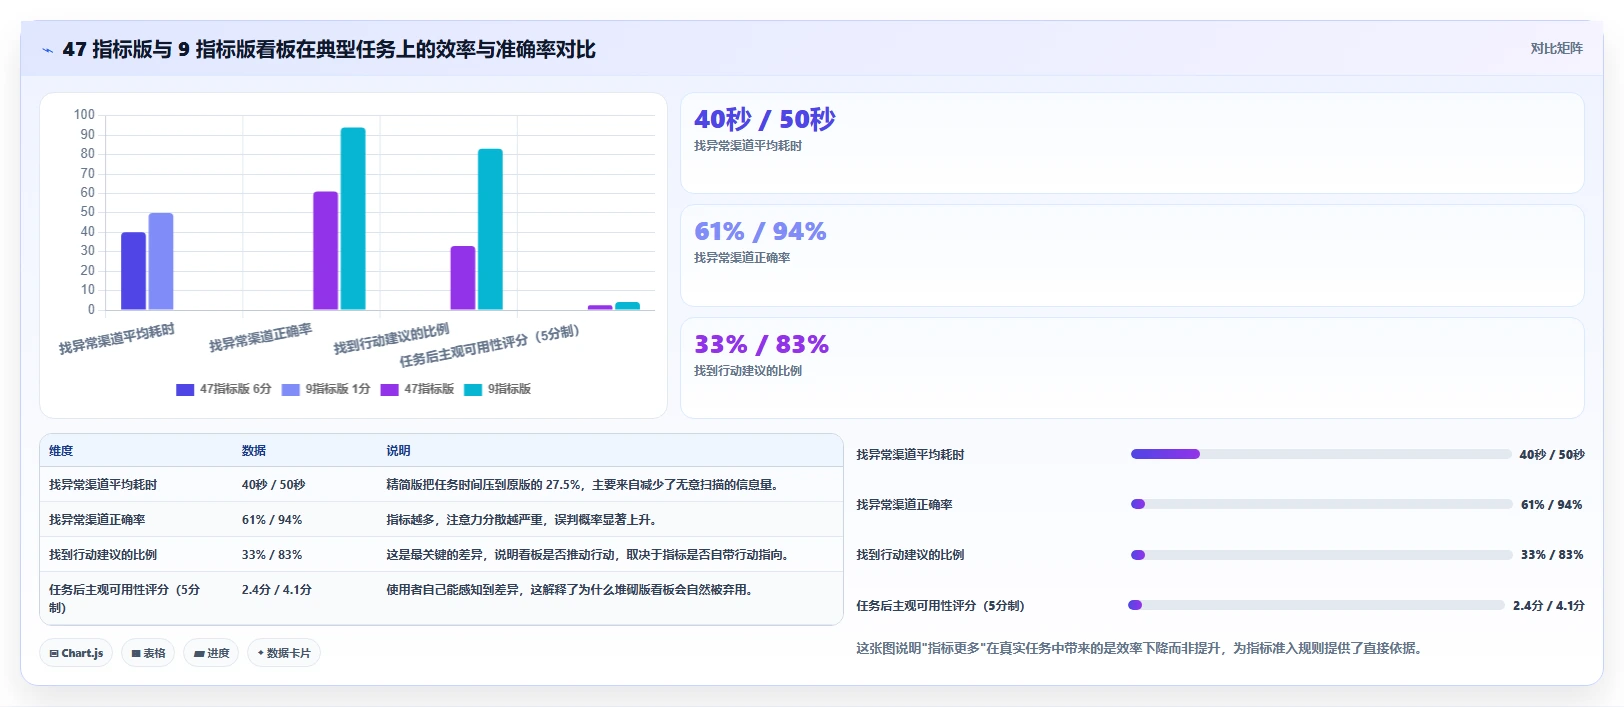The image size is (1624, 707).
Task: Select table cell 找异常渠道正确率
Action: pos(97,520)
